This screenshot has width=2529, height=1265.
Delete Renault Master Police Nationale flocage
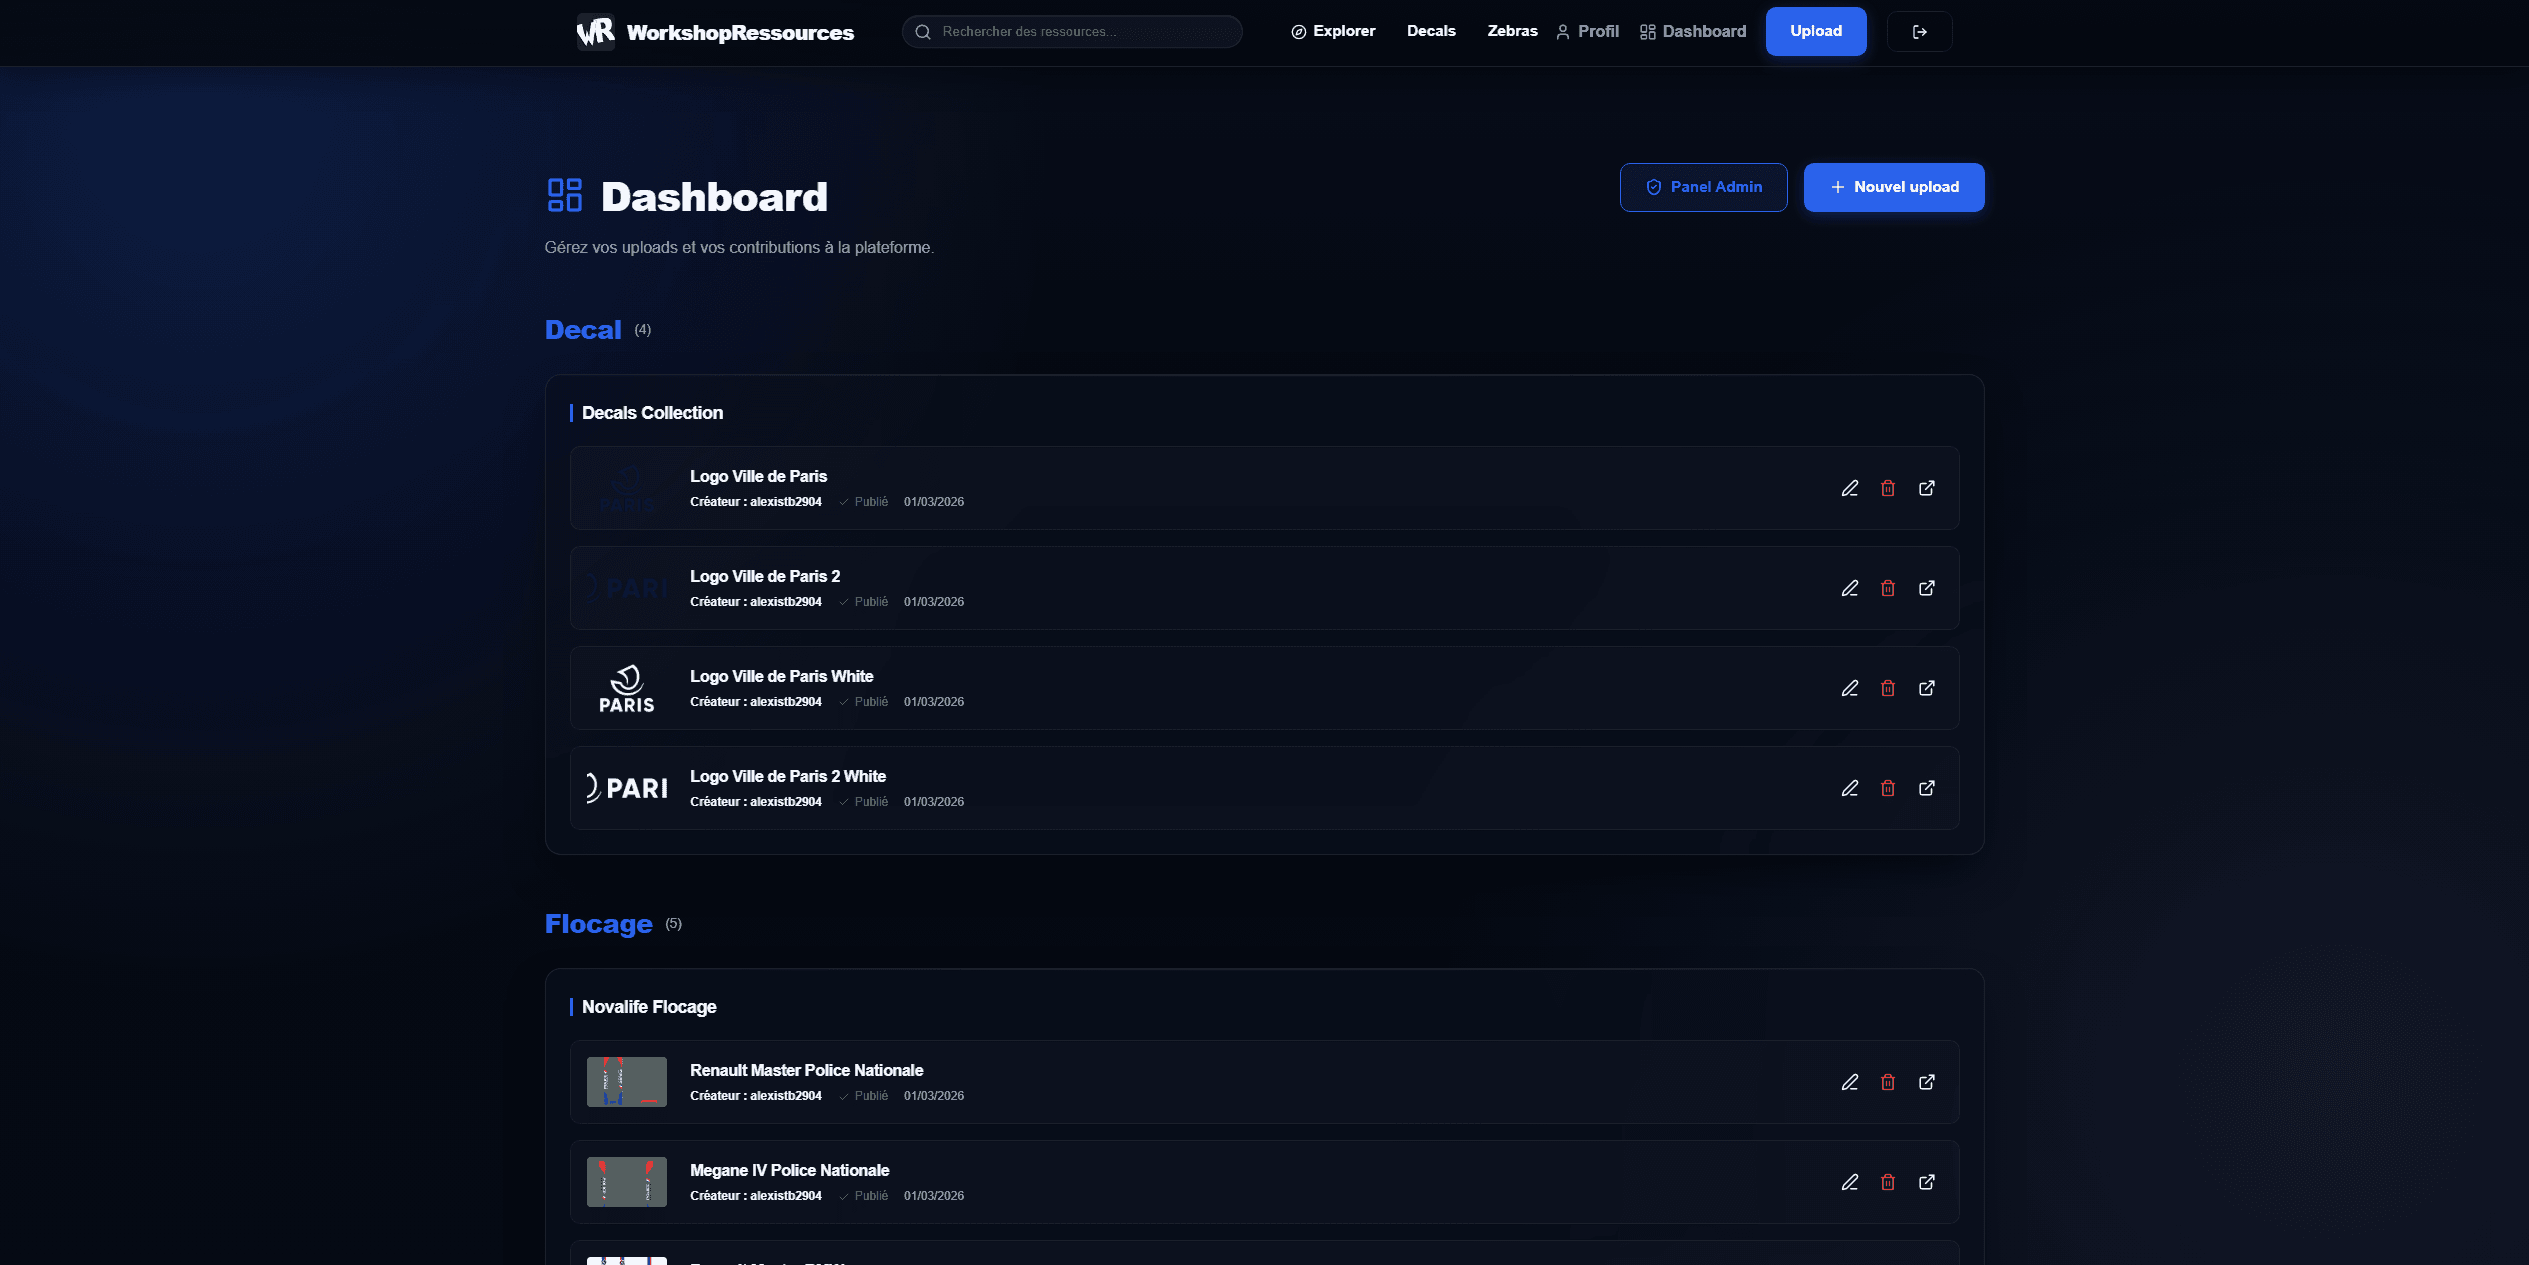coord(1888,1082)
